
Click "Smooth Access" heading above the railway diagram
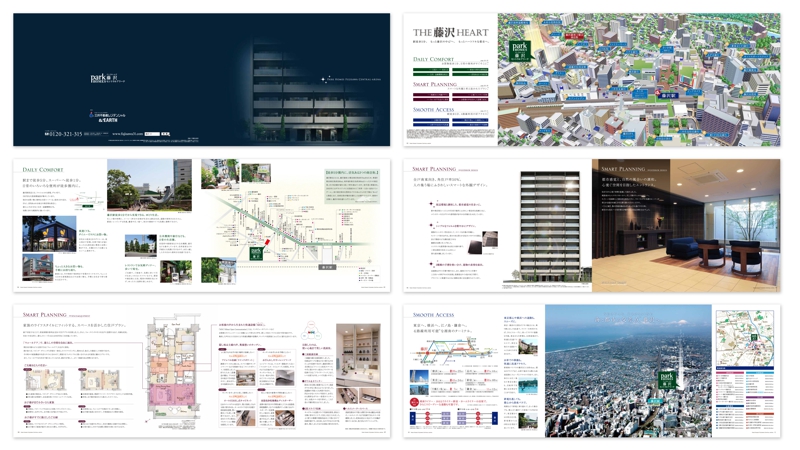click(x=434, y=315)
